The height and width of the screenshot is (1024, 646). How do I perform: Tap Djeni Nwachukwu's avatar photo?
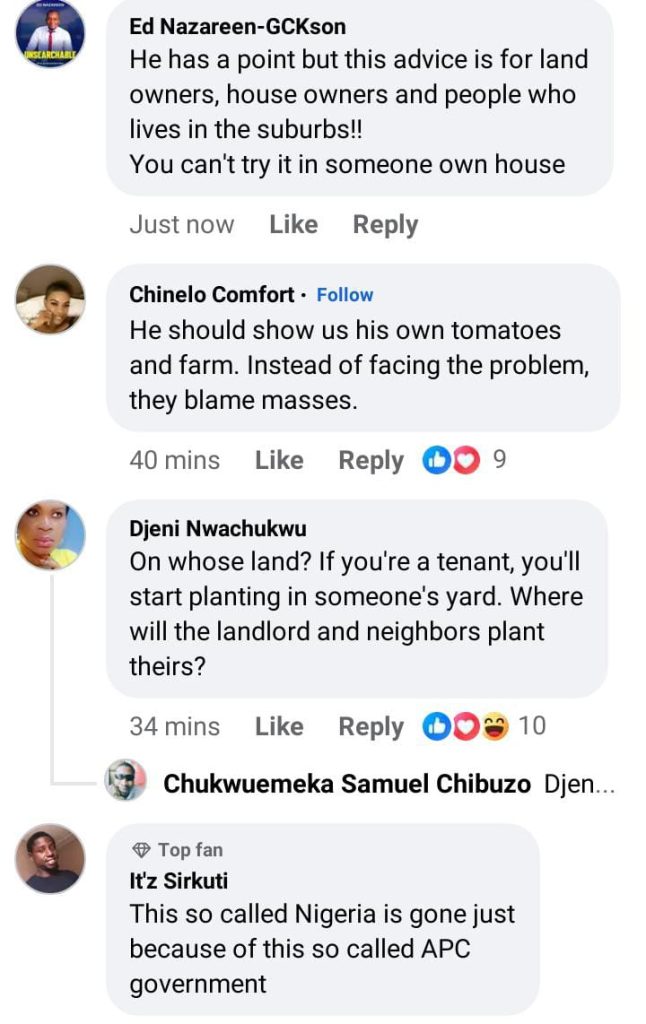[50, 535]
